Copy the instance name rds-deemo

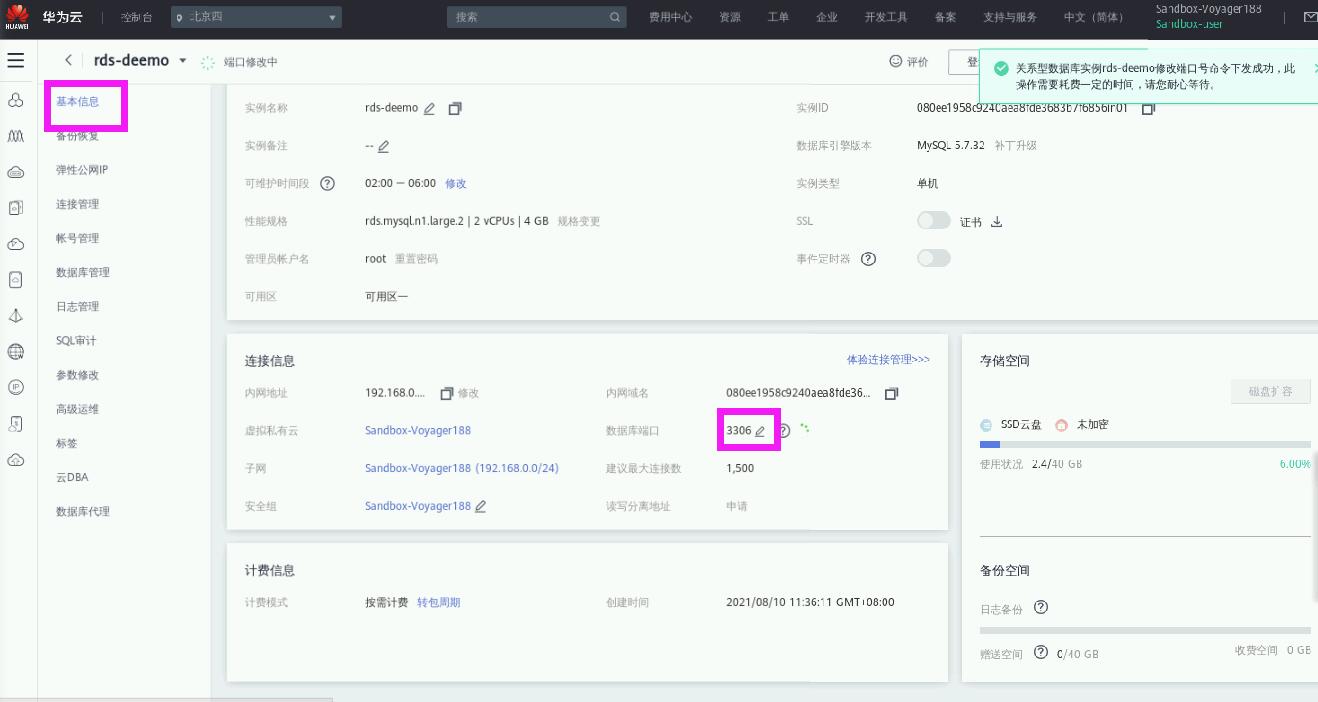click(x=455, y=108)
